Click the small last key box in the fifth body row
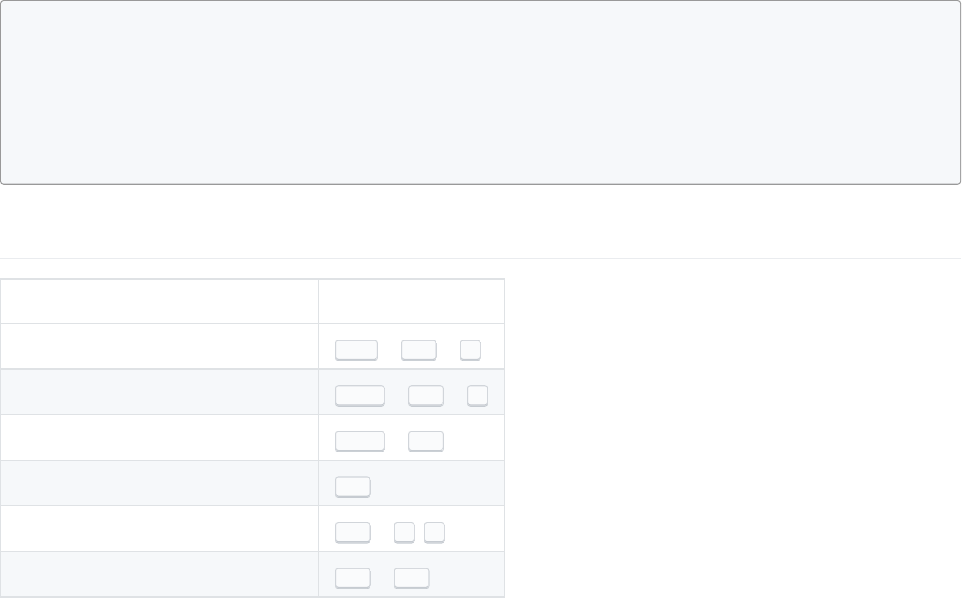Viewport: 962px width, 598px height. [x=434, y=532]
